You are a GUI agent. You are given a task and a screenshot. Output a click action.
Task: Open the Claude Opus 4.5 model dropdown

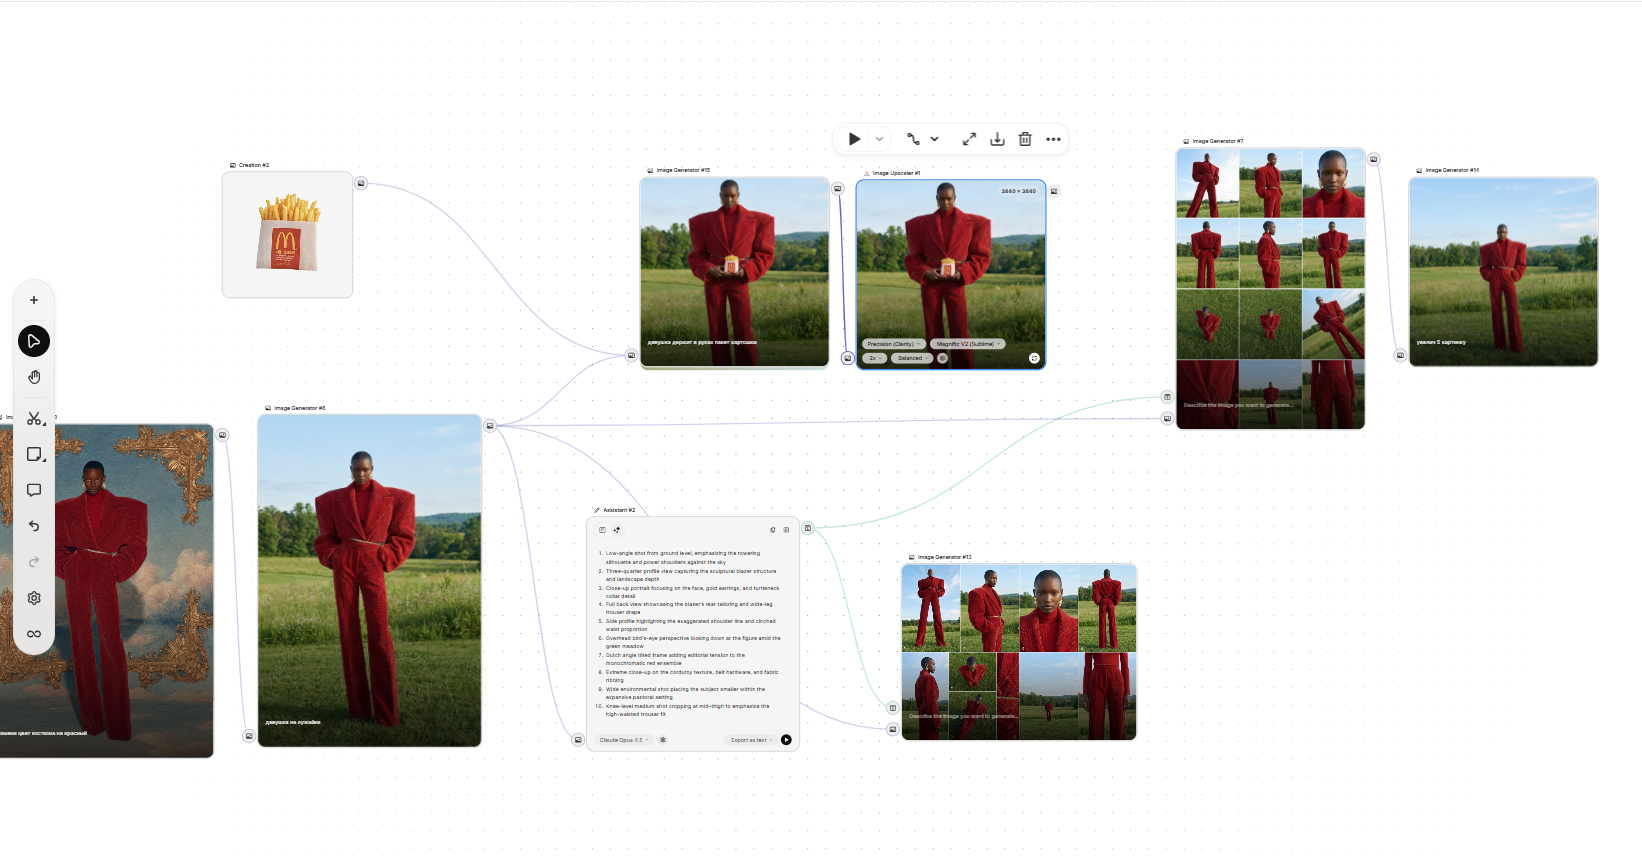click(624, 740)
